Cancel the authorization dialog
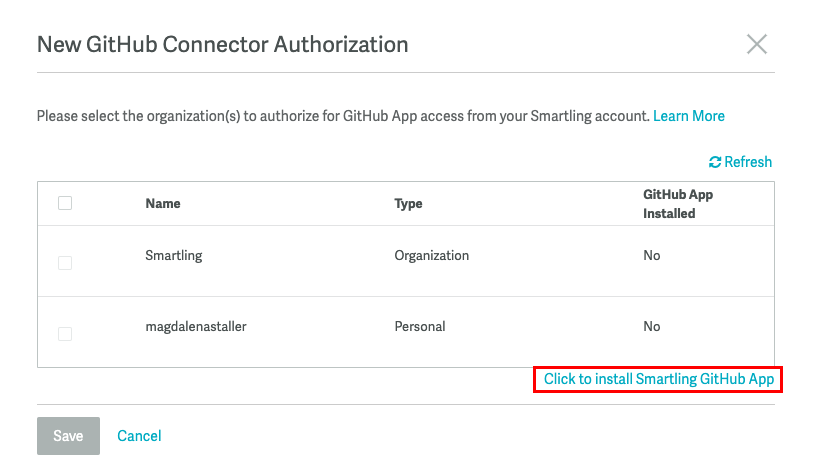Viewport: 814px width, 473px height. click(139, 436)
